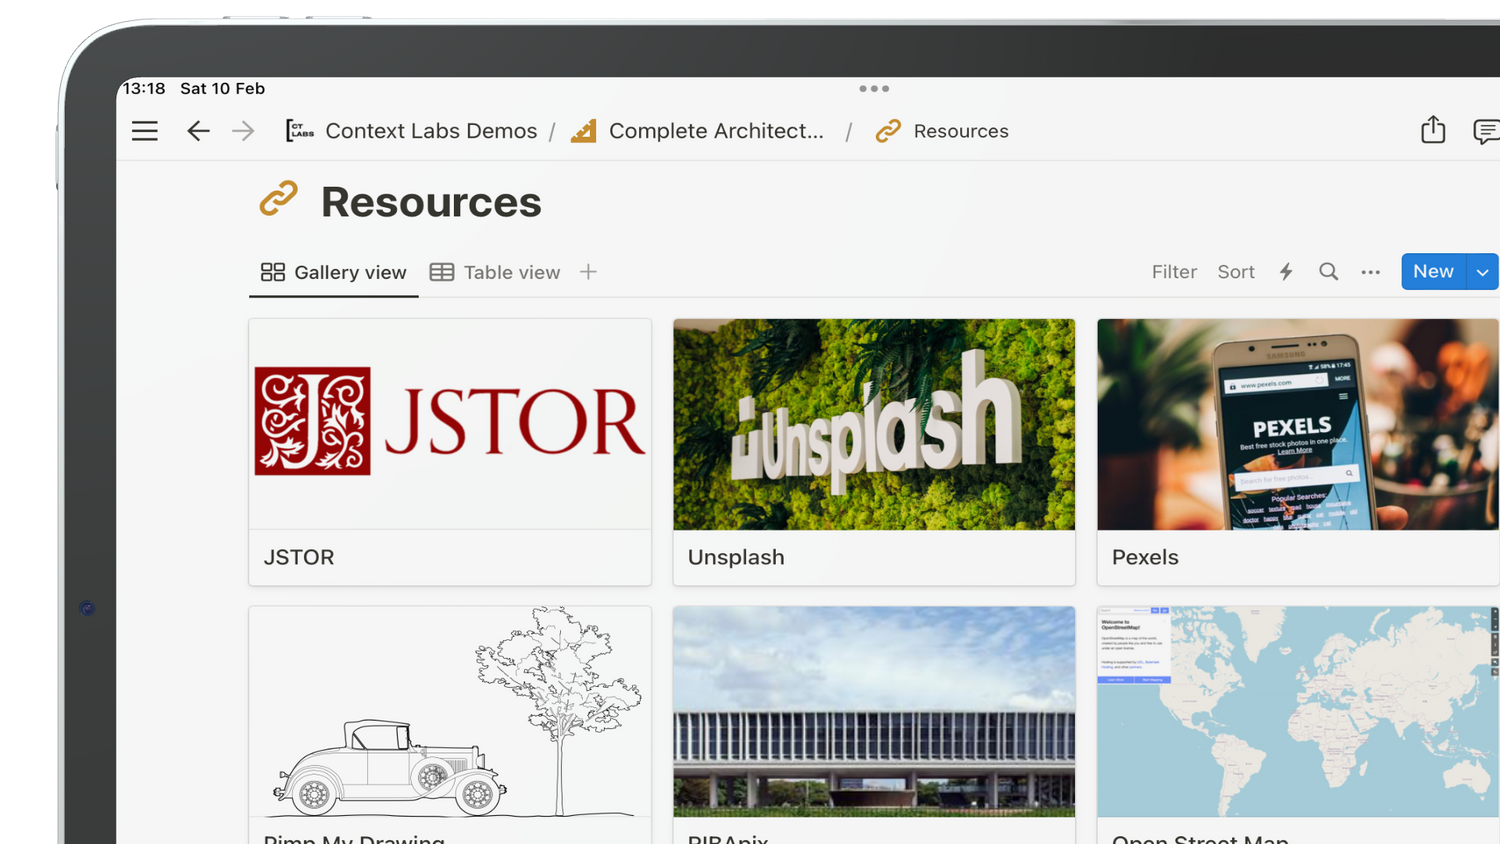Open the hamburger sidebar menu
The image size is (1500, 844).
(145, 131)
